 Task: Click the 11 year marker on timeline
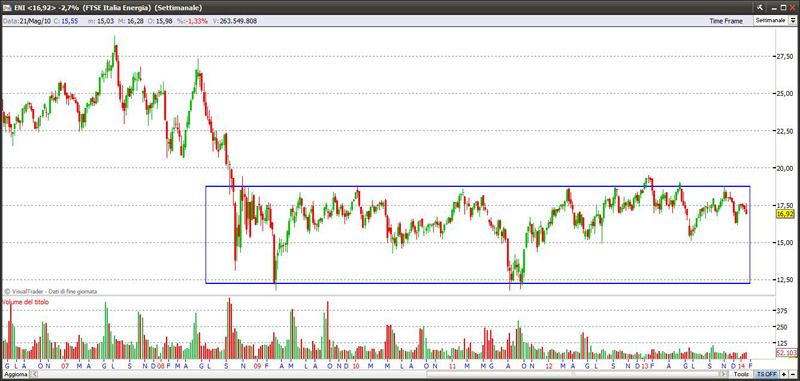pyautogui.click(x=452, y=366)
